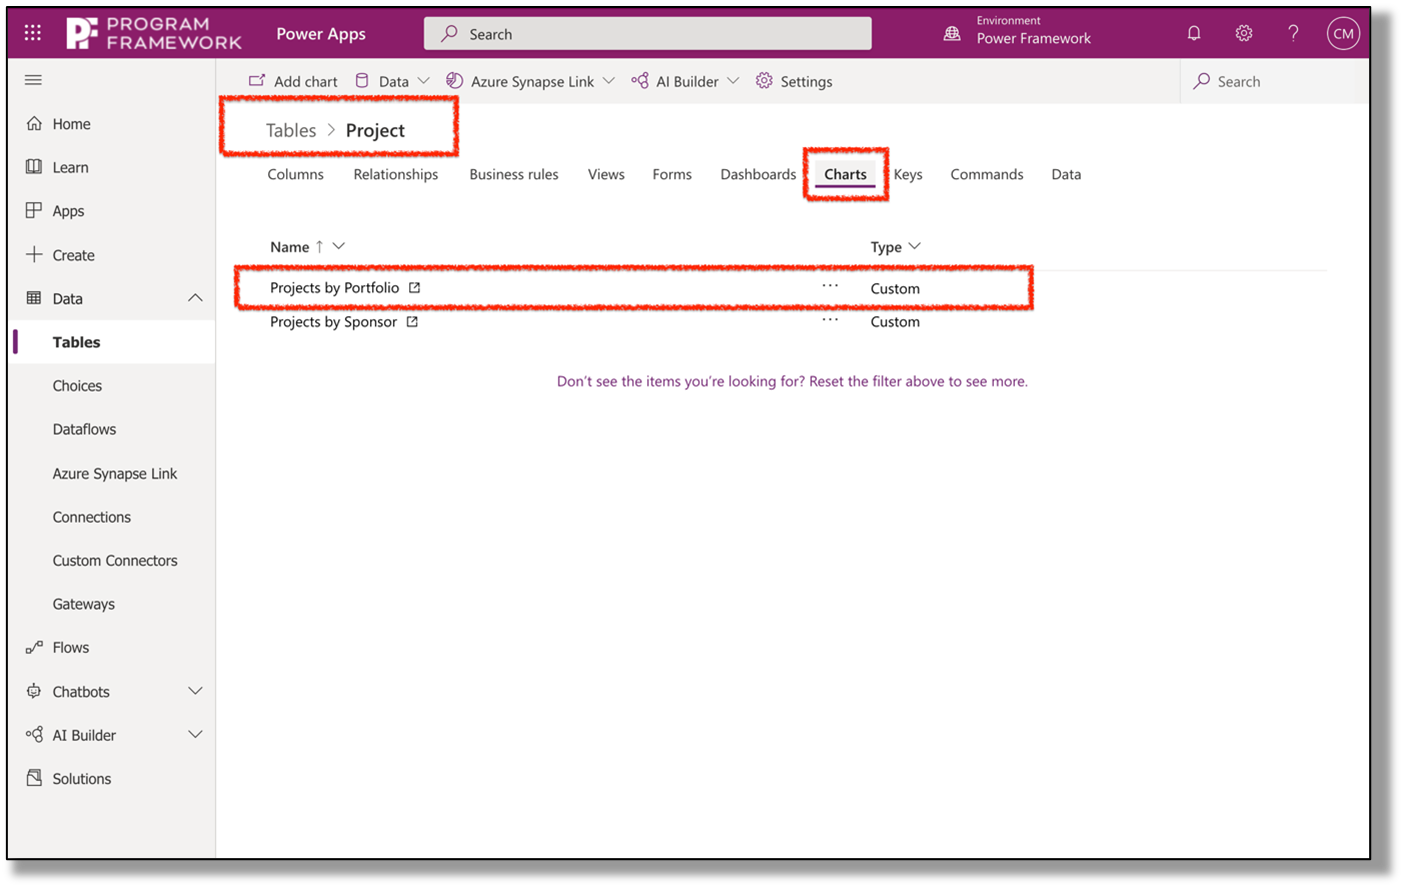Switch to the Dashboards tab
Screen dimensions: 1404x888
pos(758,174)
